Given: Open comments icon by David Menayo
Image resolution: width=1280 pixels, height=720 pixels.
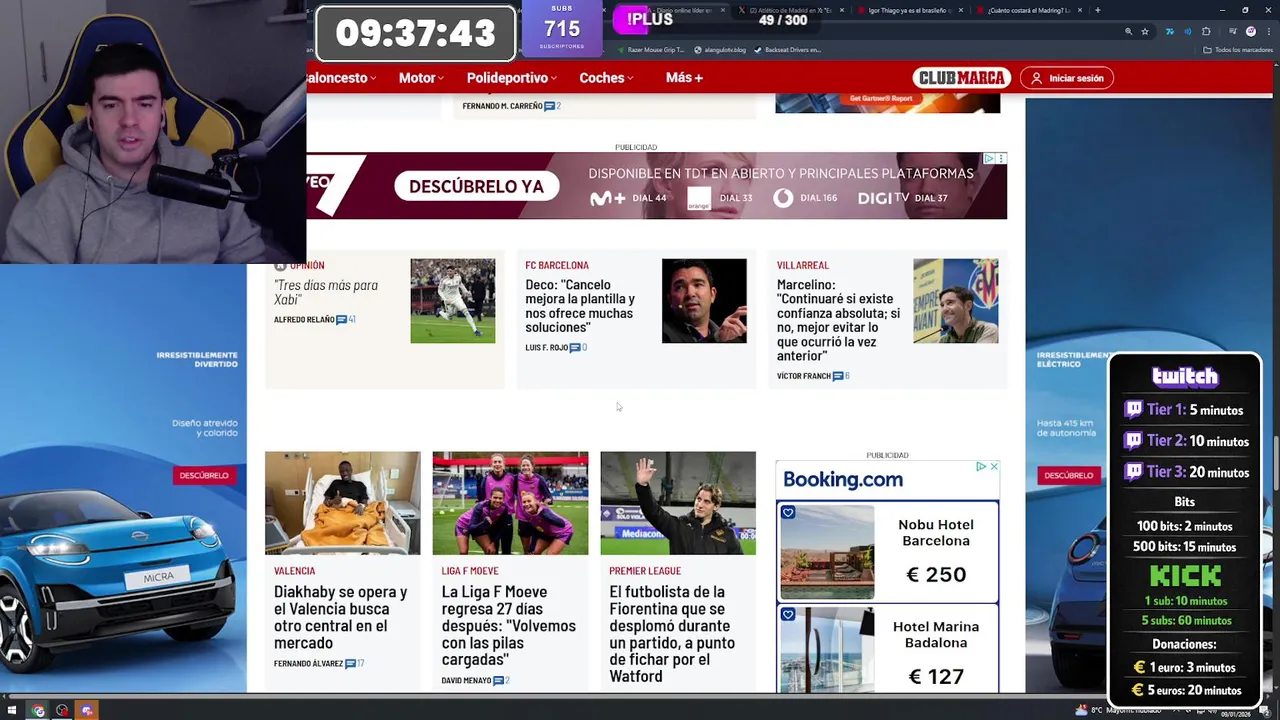Looking at the screenshot, I should [500, 681].
